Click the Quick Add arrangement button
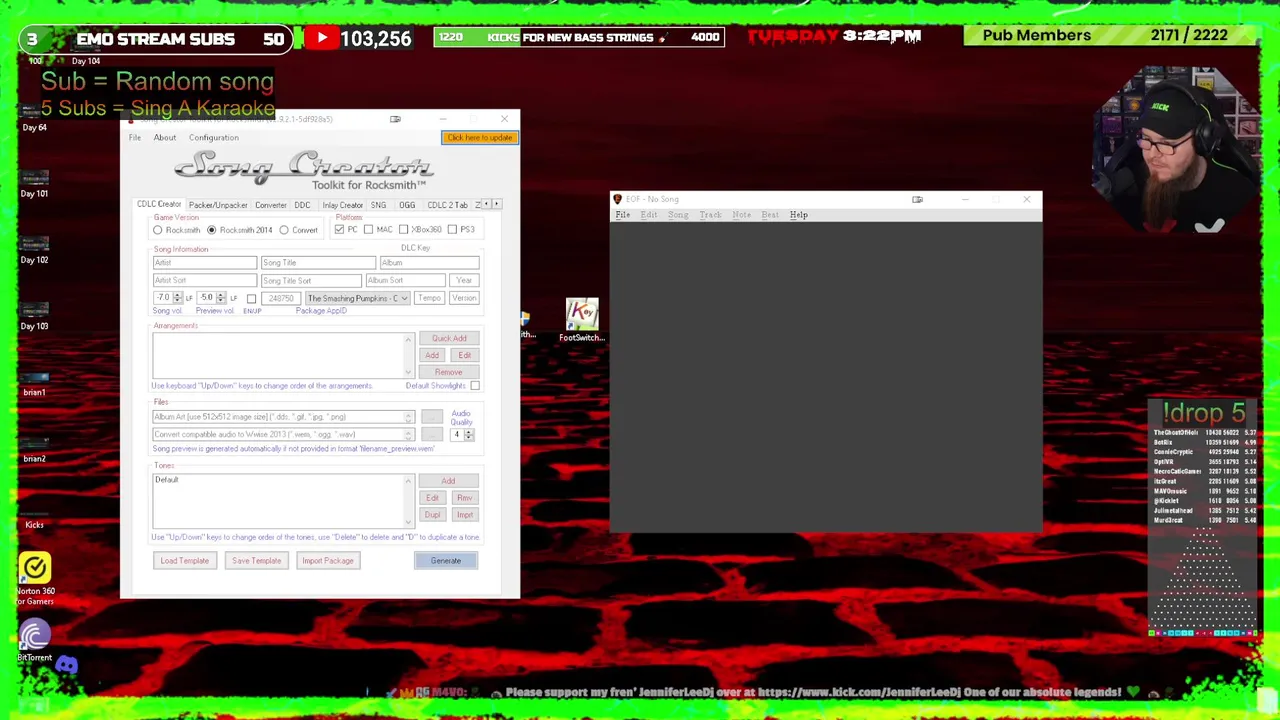 click(449, 338)
